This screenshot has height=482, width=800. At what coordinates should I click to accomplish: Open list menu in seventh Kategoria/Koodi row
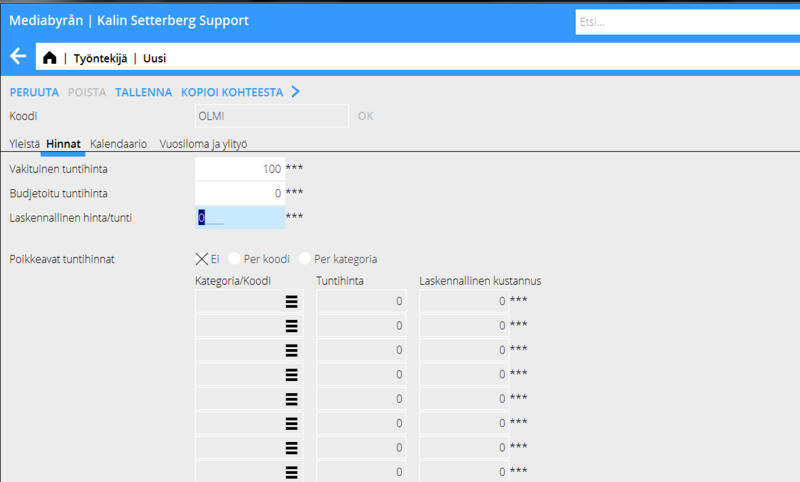pyautogui.click(x=291, y=448)
